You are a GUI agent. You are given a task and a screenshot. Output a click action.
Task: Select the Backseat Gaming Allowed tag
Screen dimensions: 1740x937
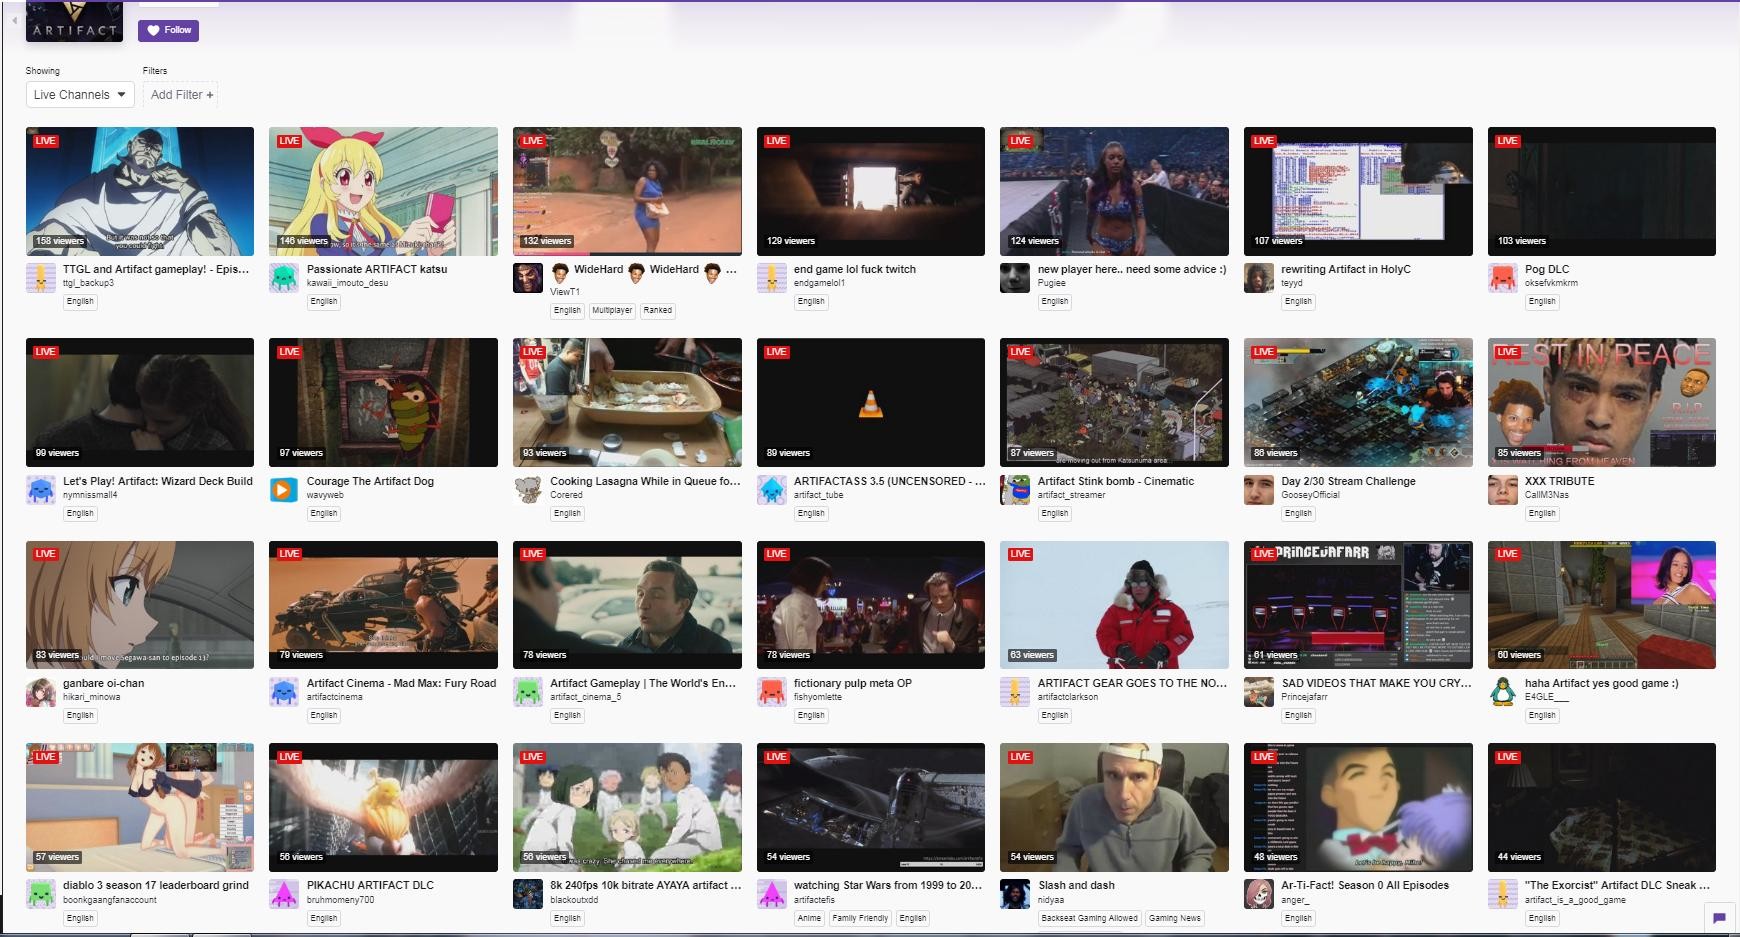tap(1088, 918)
